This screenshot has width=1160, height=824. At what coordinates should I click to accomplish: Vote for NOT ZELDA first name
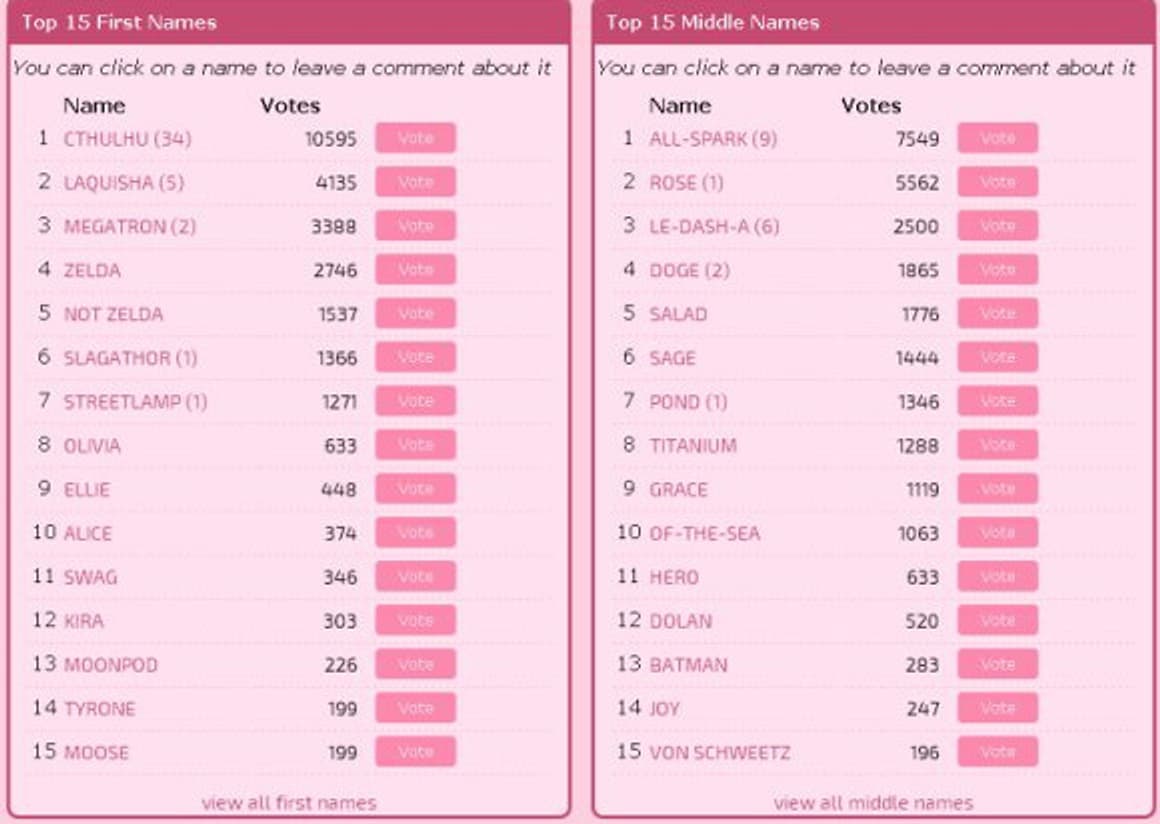(x=415, y=313)
